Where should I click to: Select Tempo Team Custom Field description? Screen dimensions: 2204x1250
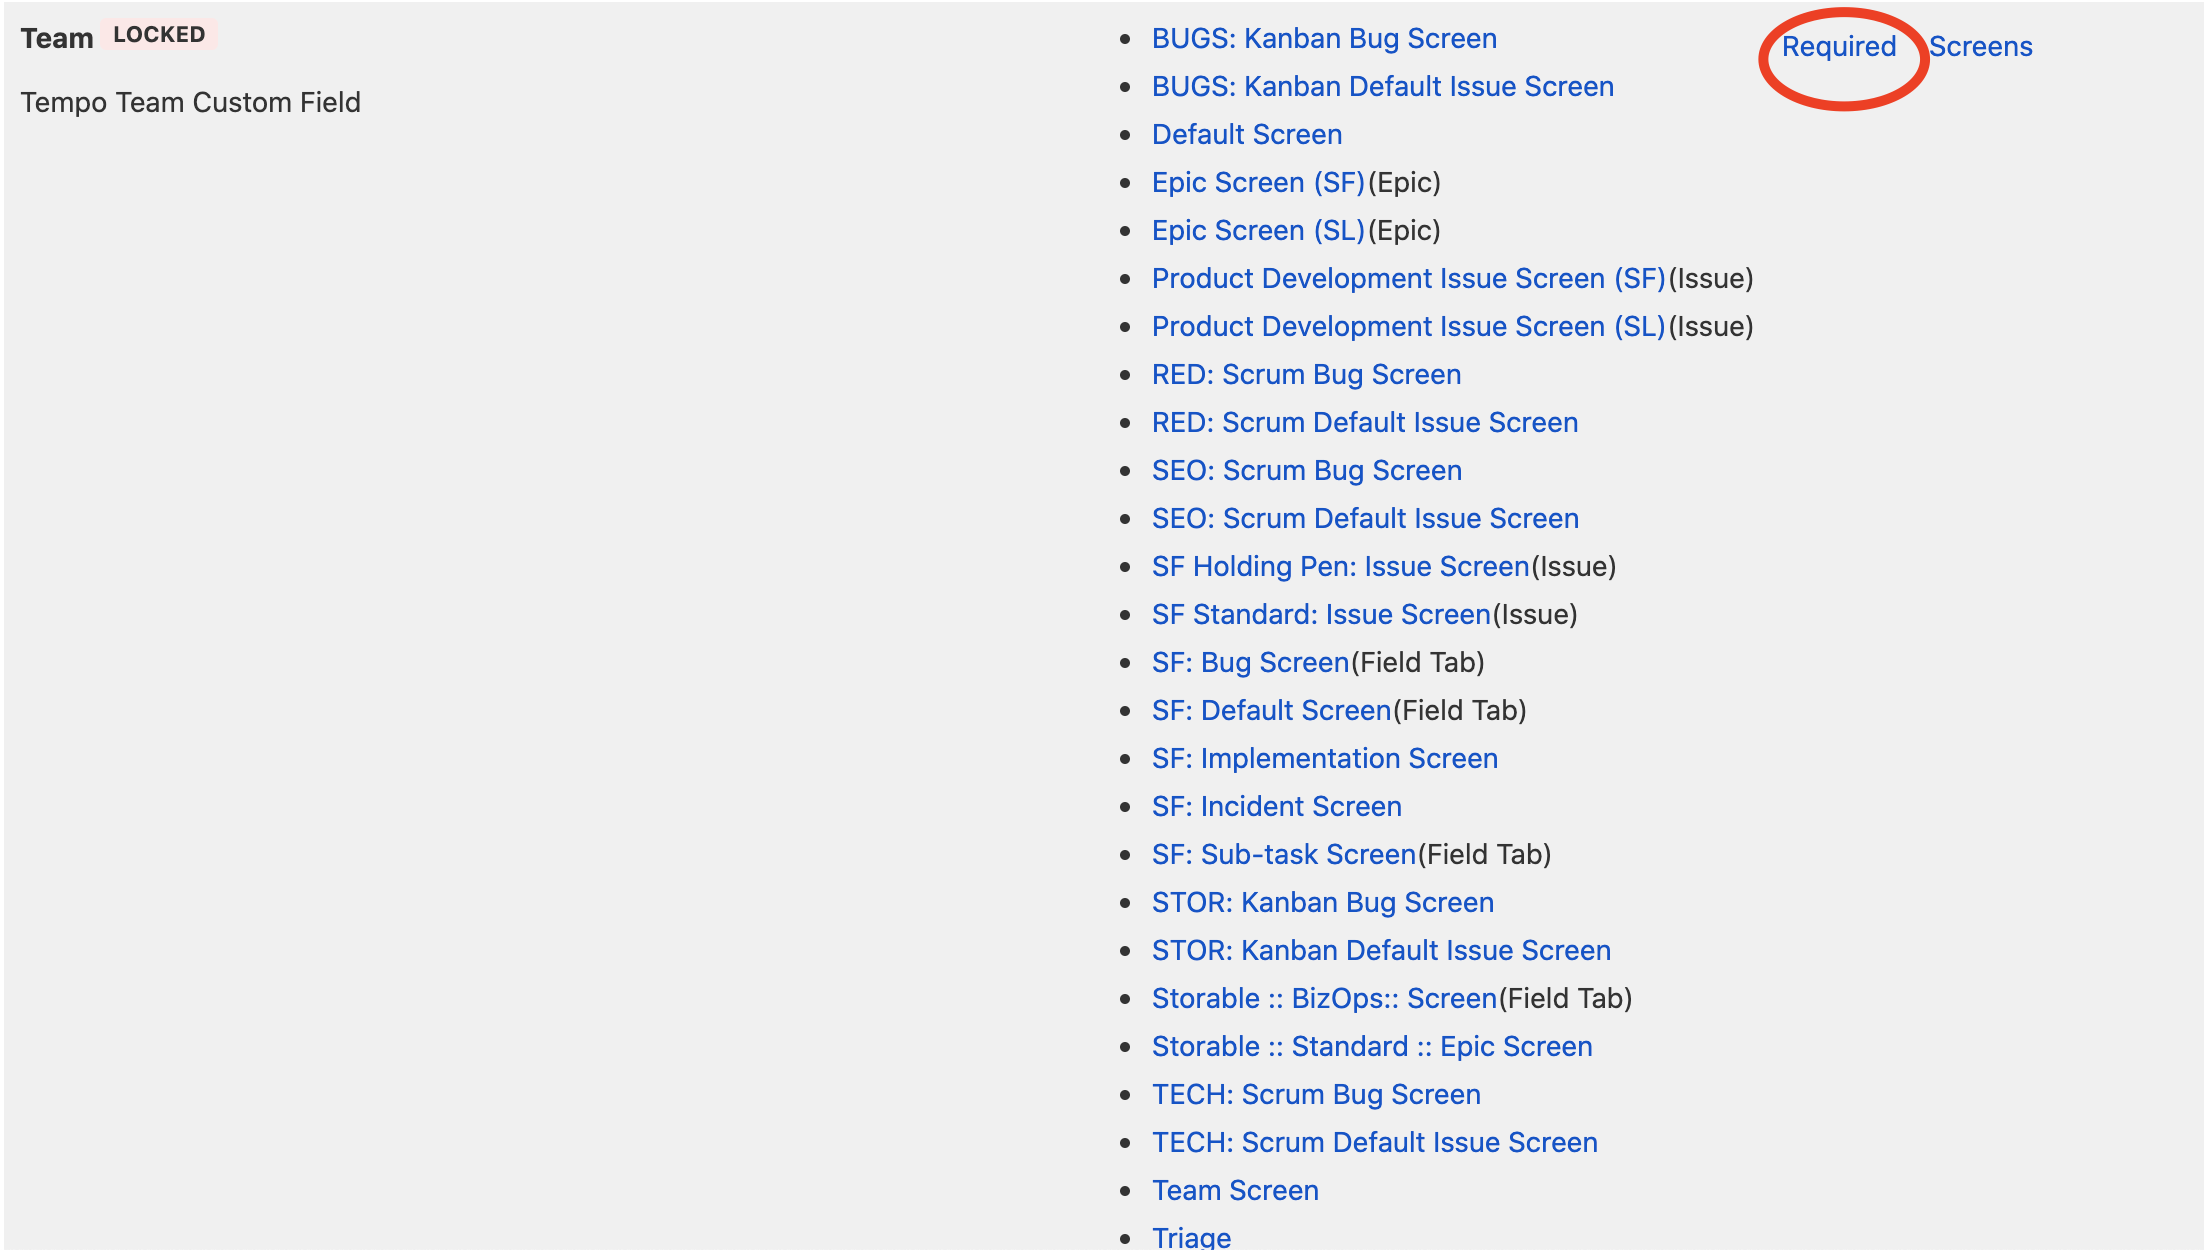pyautogui.click(x=190, y=103)
